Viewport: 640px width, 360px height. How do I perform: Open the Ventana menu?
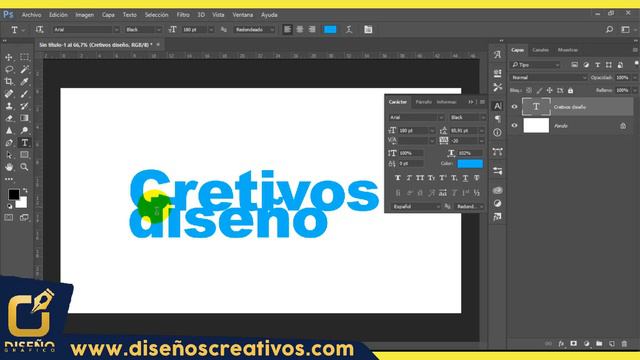[242, 15]
